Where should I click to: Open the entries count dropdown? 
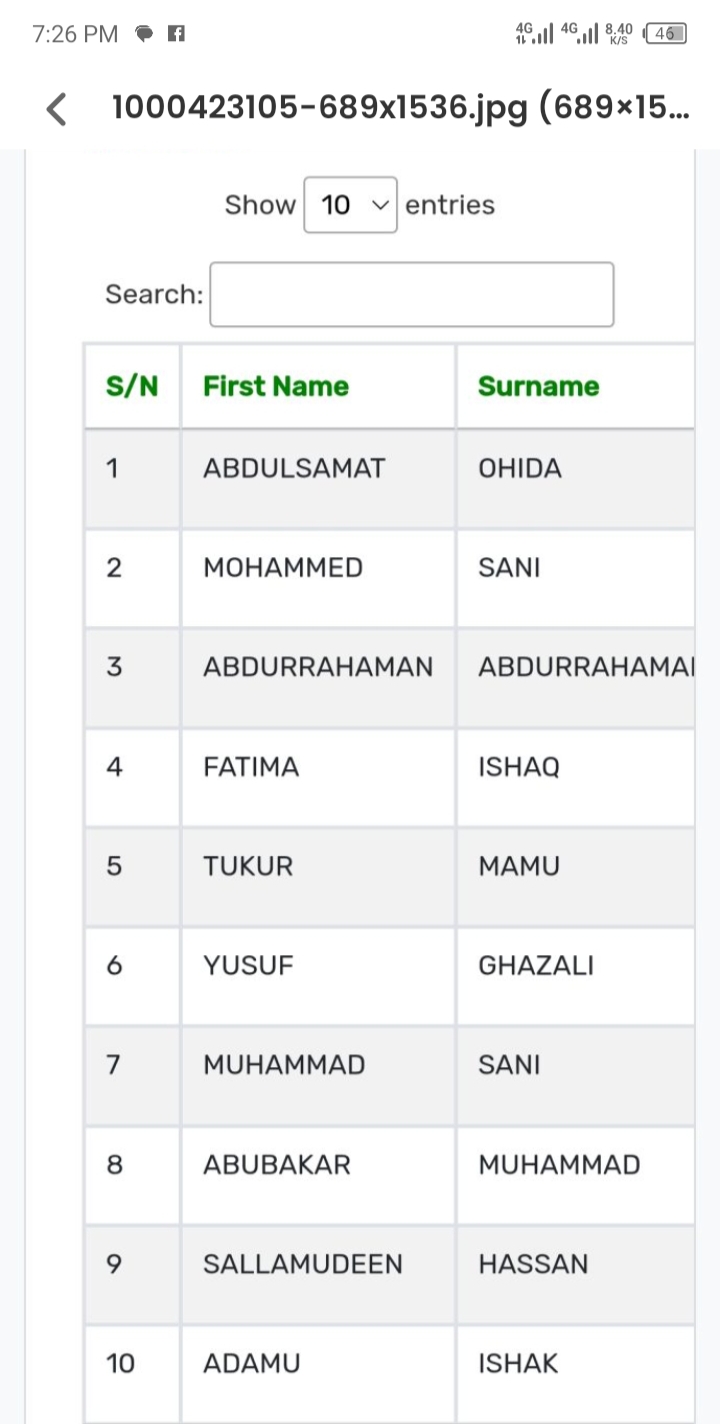[x=350, y=205]
